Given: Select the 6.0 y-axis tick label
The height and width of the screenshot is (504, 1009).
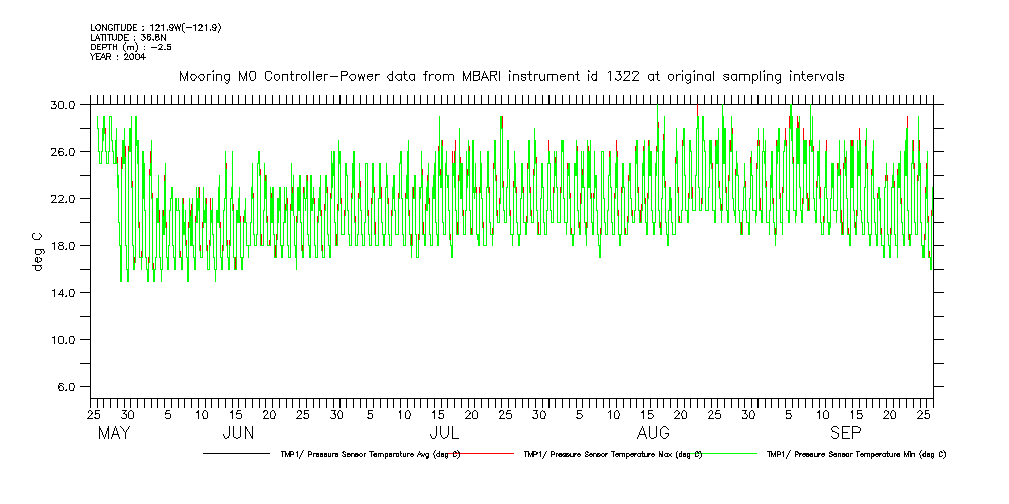Looking at the screenshot, I should tap(66, 387).
